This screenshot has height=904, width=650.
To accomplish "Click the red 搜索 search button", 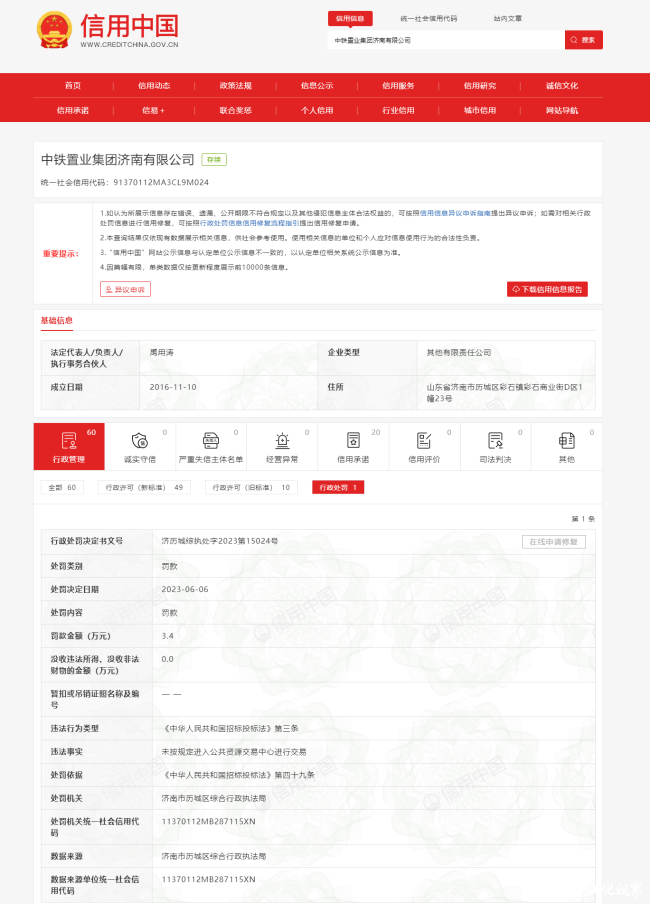I will [584, 40].
